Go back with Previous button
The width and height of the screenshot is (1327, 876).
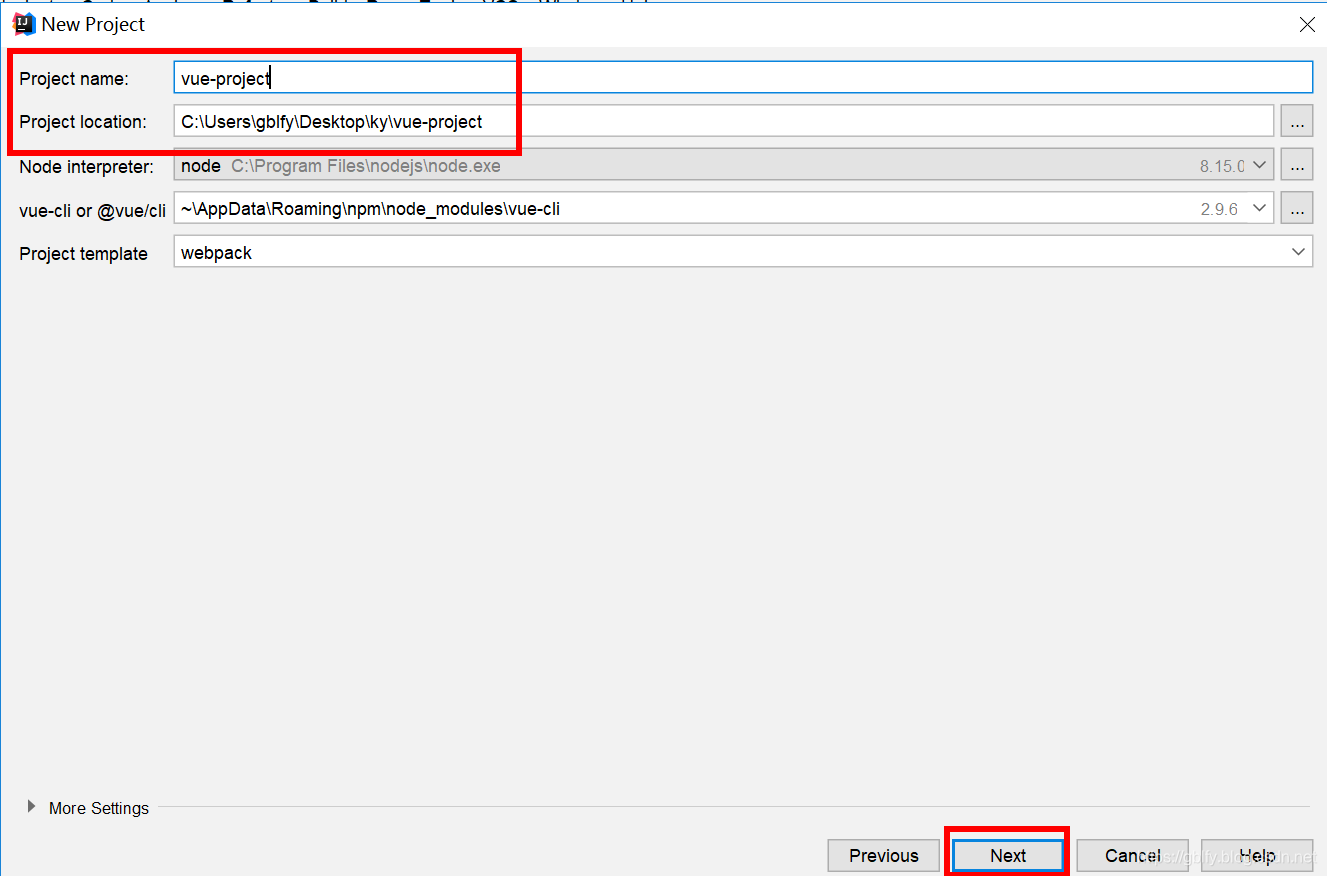[884, 856]
